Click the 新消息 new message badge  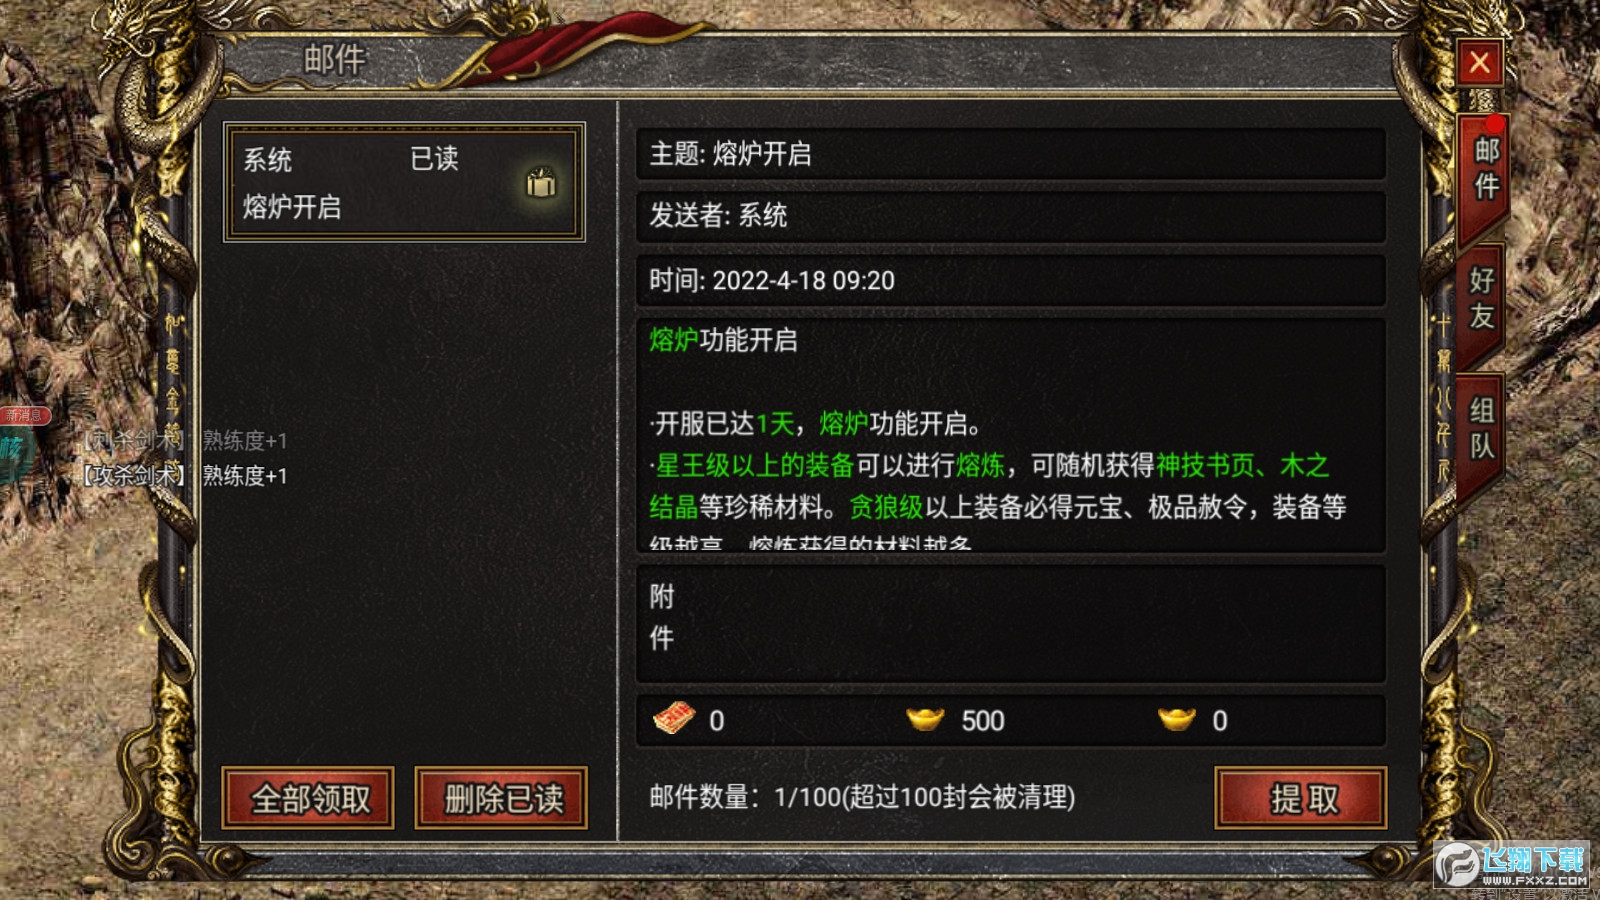(x=25, y=415)
